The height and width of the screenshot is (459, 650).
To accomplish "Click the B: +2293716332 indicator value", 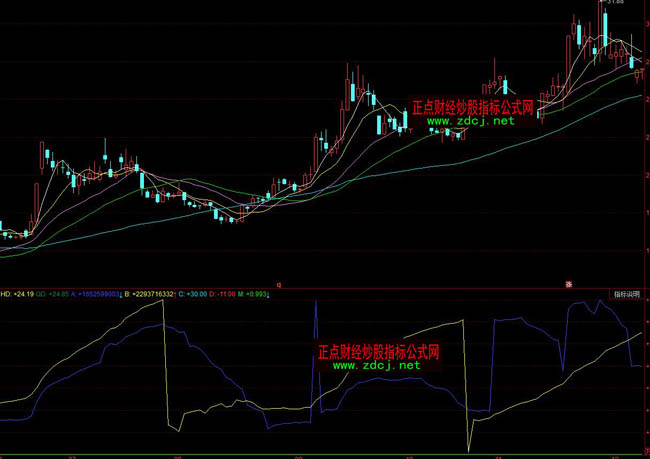I will click(150, 295).
